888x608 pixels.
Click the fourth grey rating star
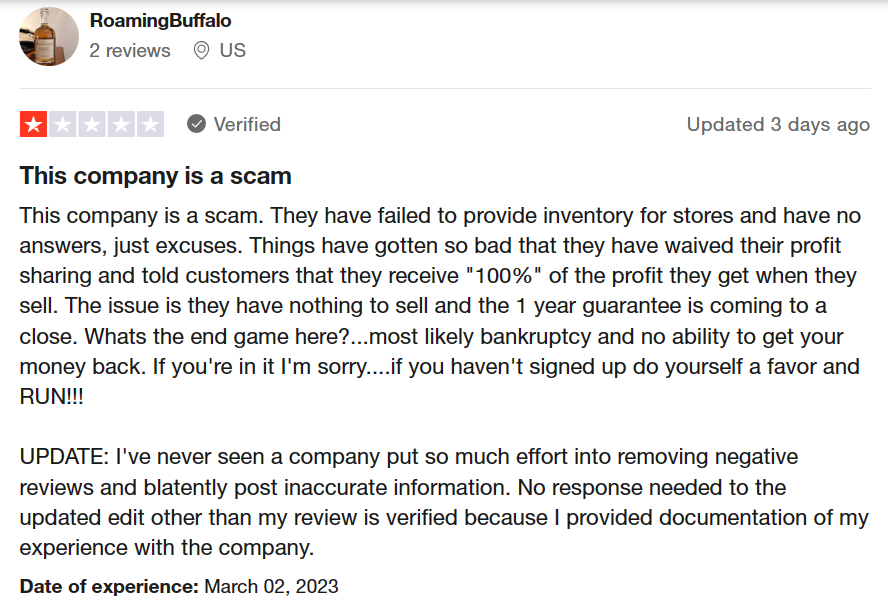pyautogui.click(x=121, y=125)
